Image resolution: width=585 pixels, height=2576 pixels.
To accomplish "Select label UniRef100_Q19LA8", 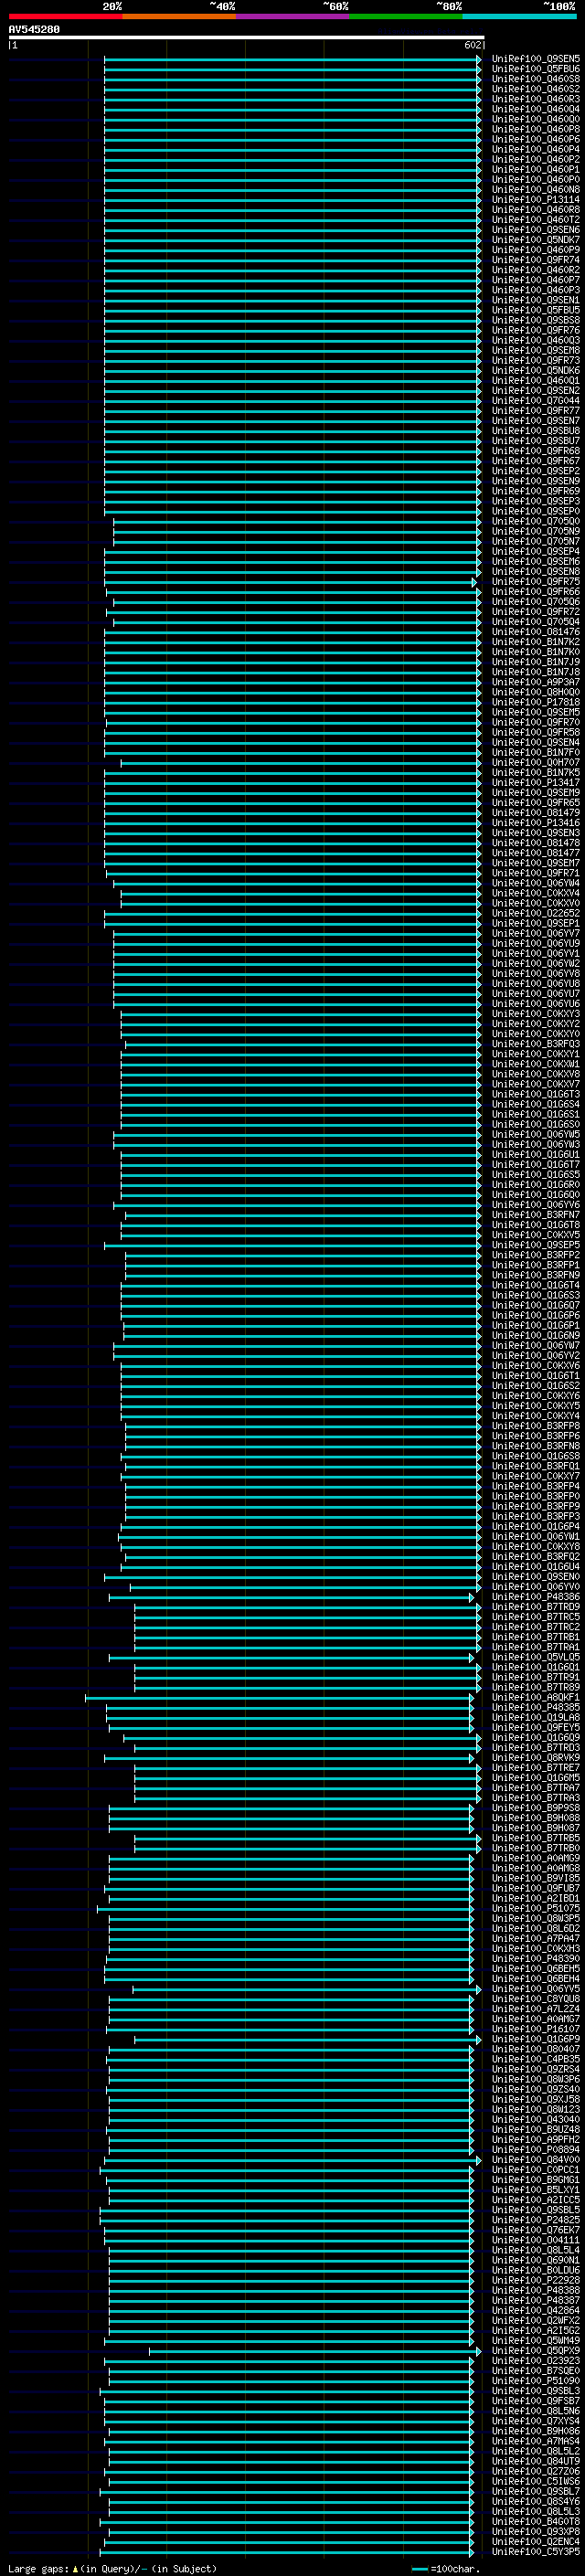I will coord(535,1716).
